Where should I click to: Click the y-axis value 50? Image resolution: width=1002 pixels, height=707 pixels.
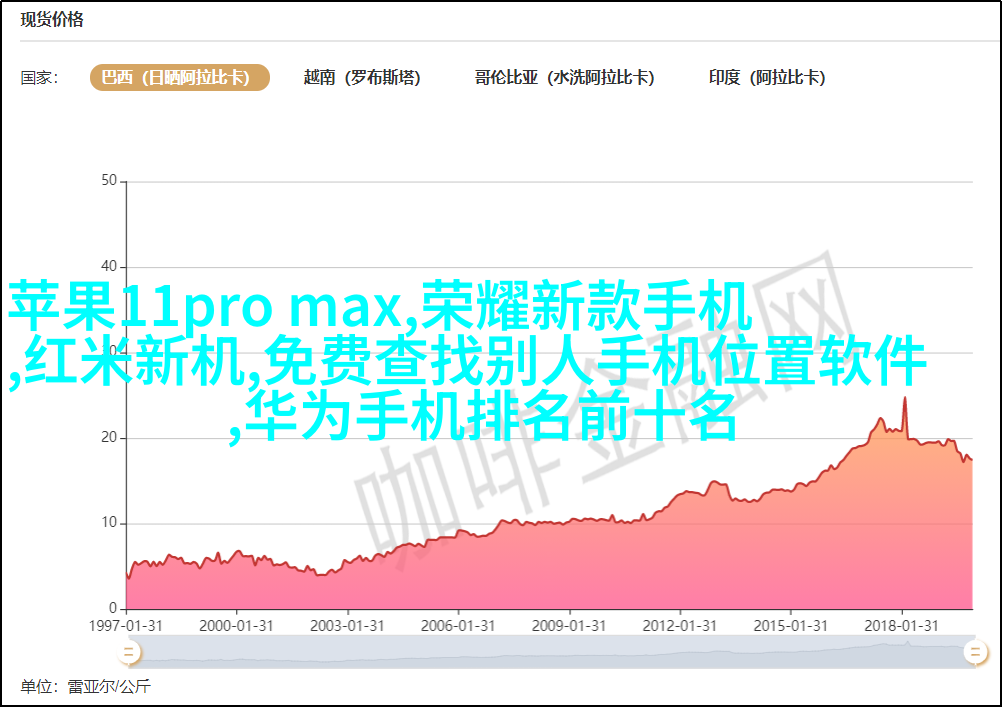(109, 181)
